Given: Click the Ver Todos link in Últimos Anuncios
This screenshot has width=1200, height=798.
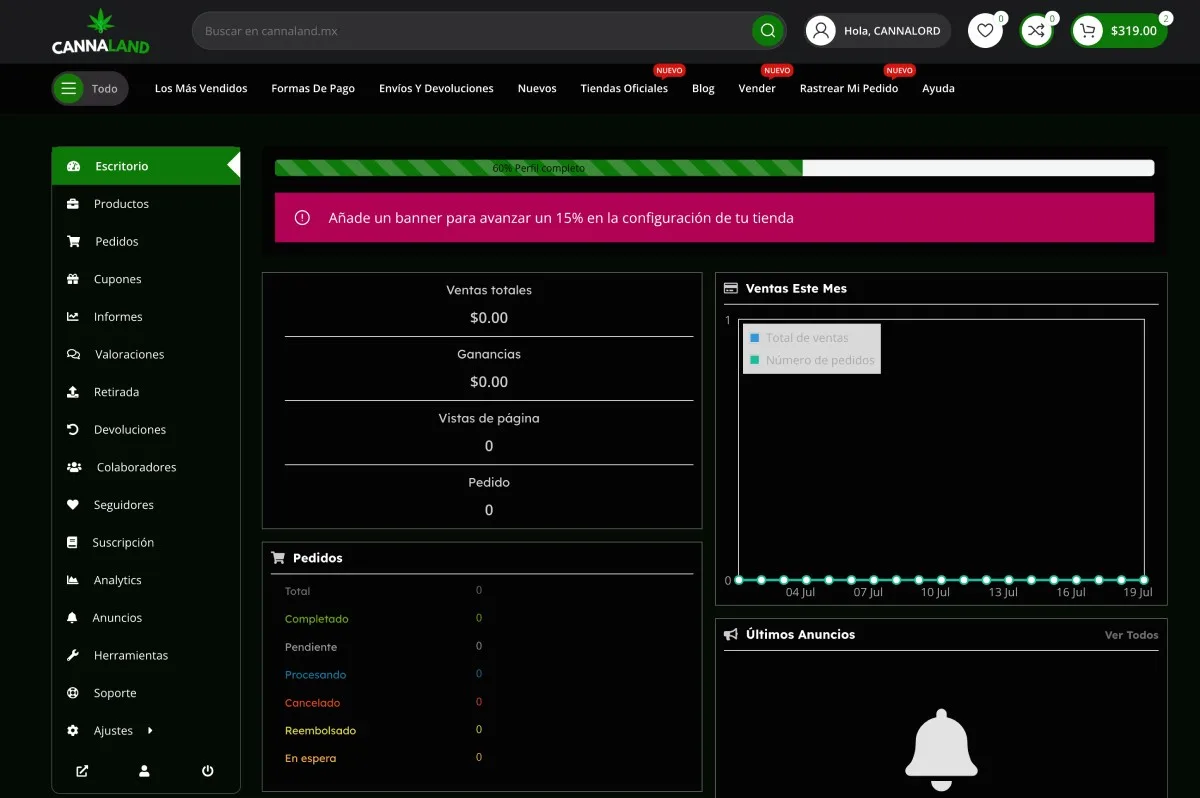Looking at the screenshot, I should 1132,635.
